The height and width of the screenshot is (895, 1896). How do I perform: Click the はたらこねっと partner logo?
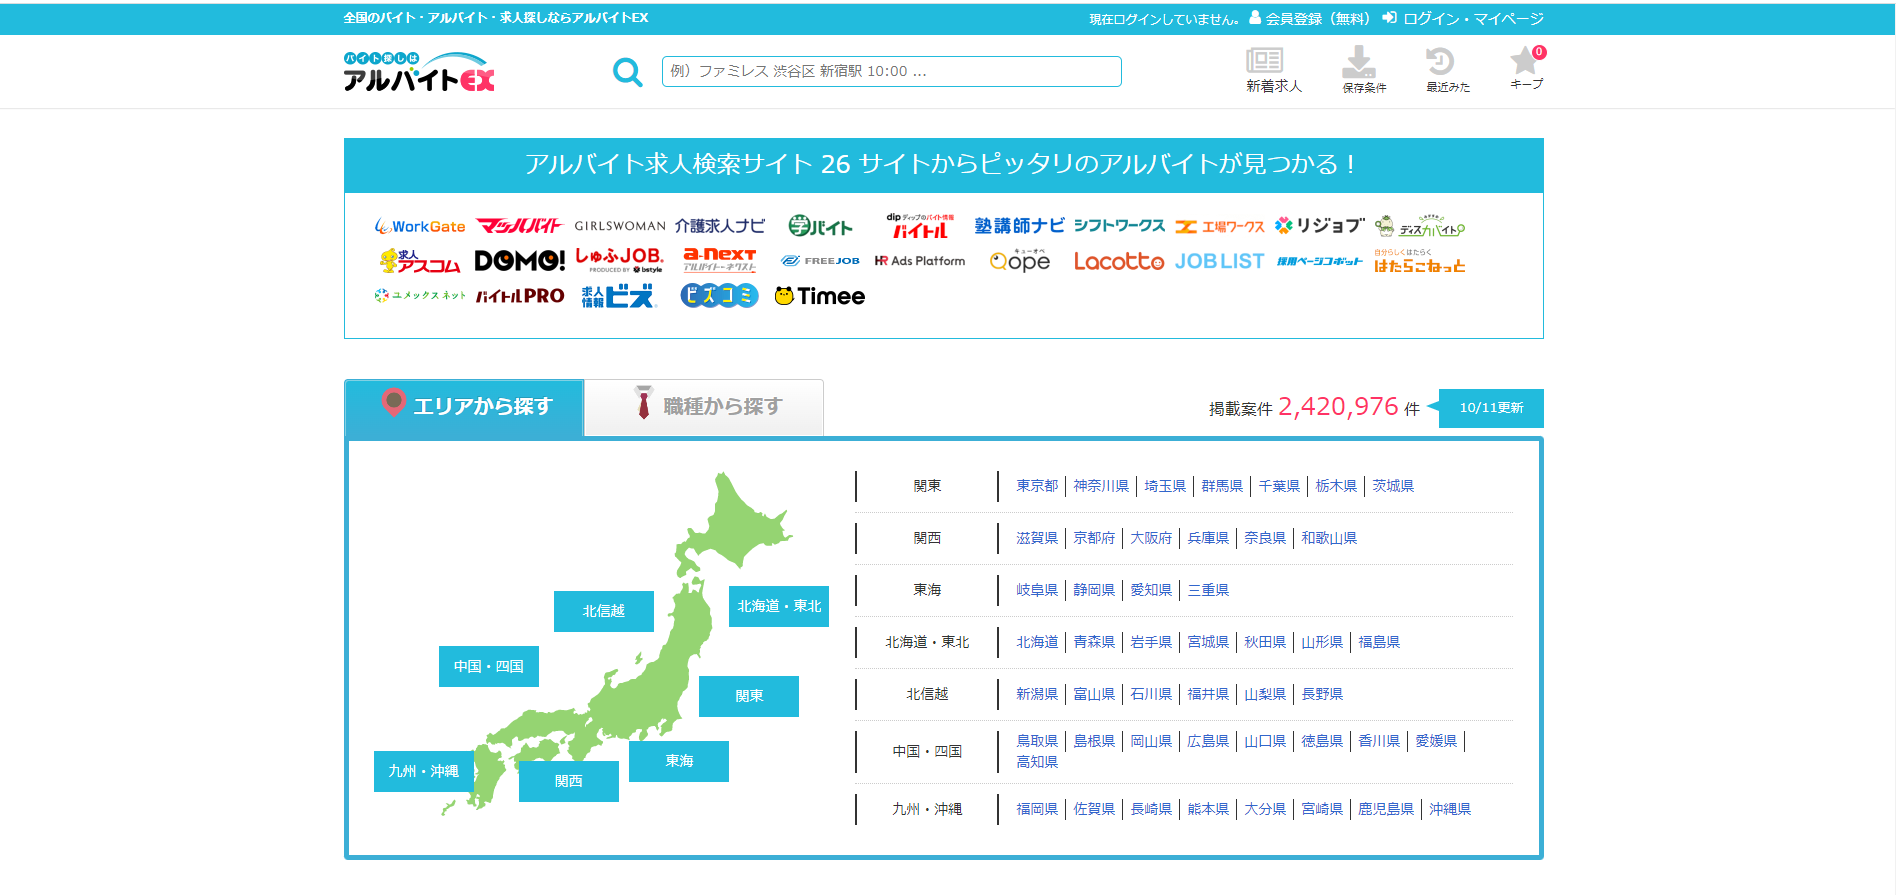pyautogui.click(x=1420, y=261)
